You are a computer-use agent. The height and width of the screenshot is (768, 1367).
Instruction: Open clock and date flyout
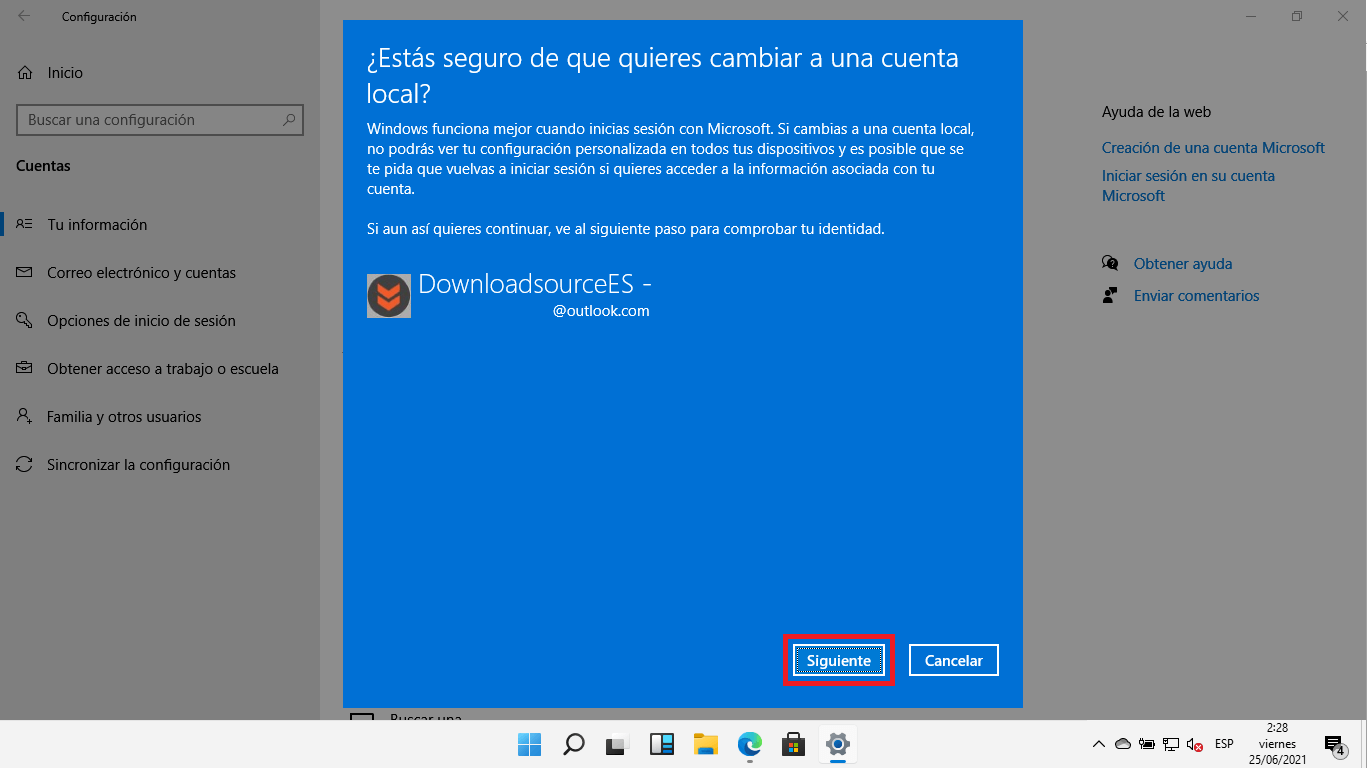coord(1277,744)
